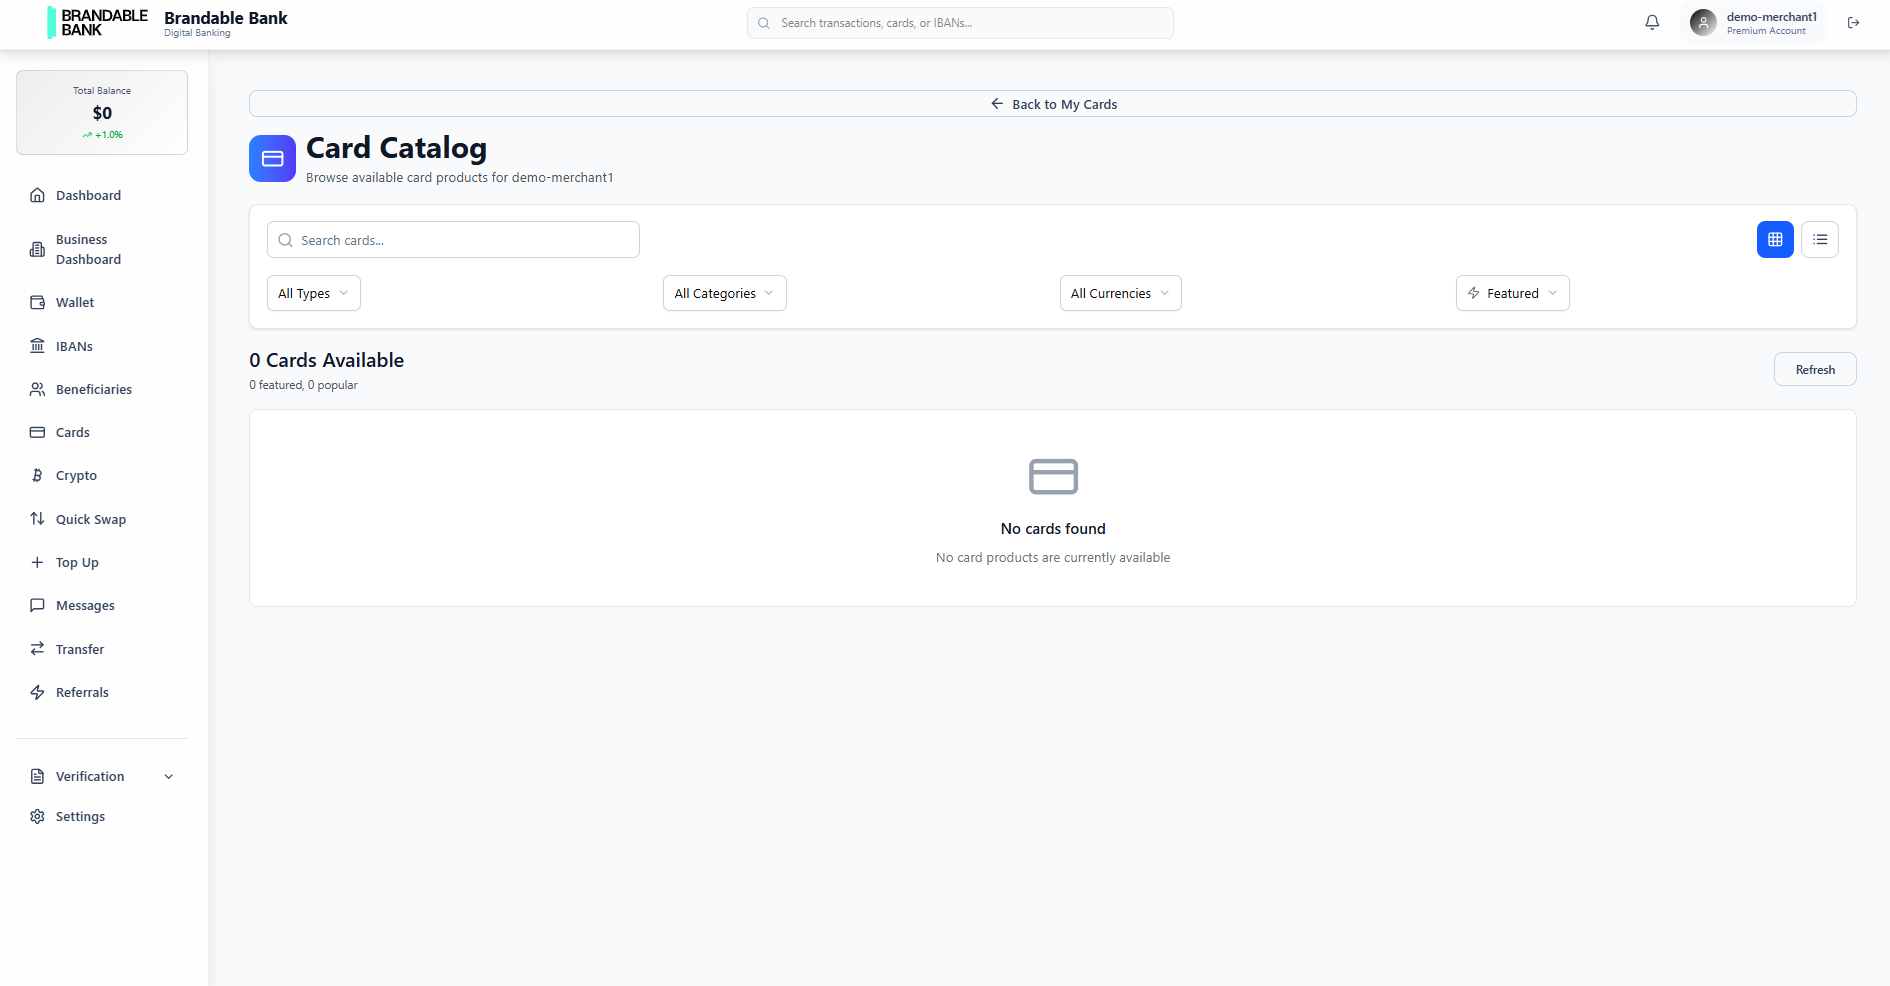Go to the Crypto section
The height and width of the screenshot is (986, 1890).
(76, 475)
